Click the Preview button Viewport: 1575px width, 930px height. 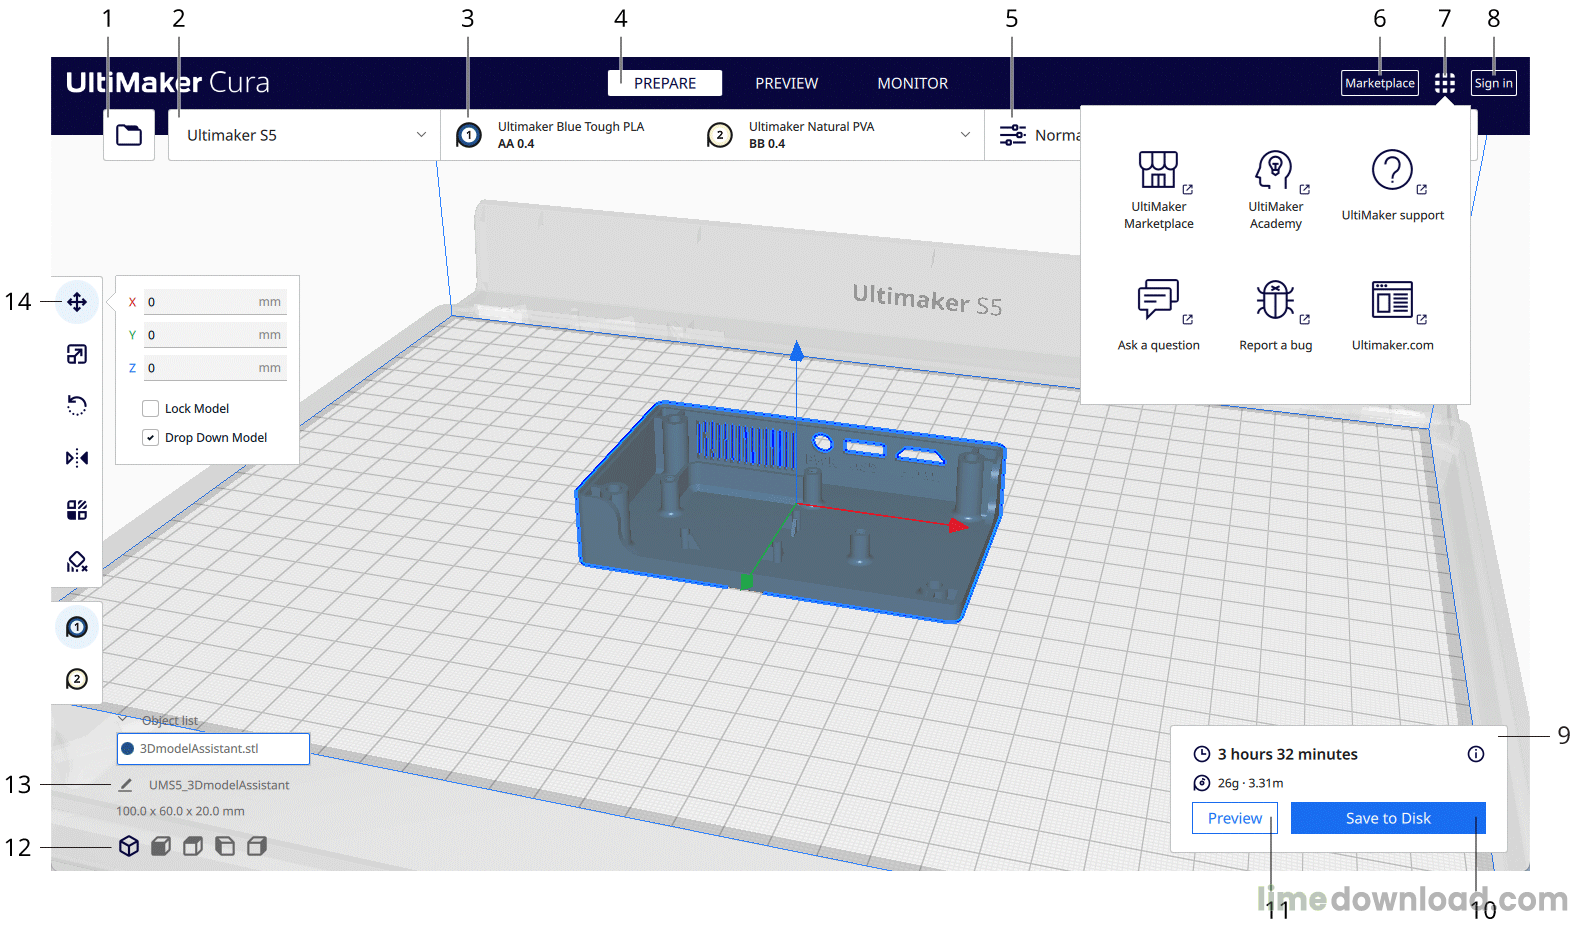(x=1235, y=818)
